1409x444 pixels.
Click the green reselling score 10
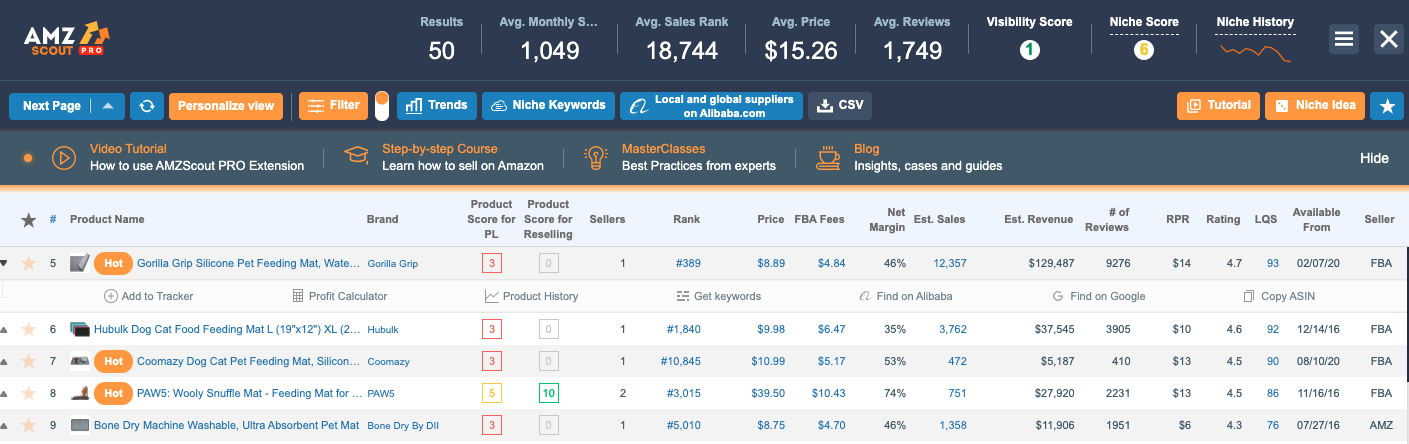pyautogui.click(x=548, y=393)
